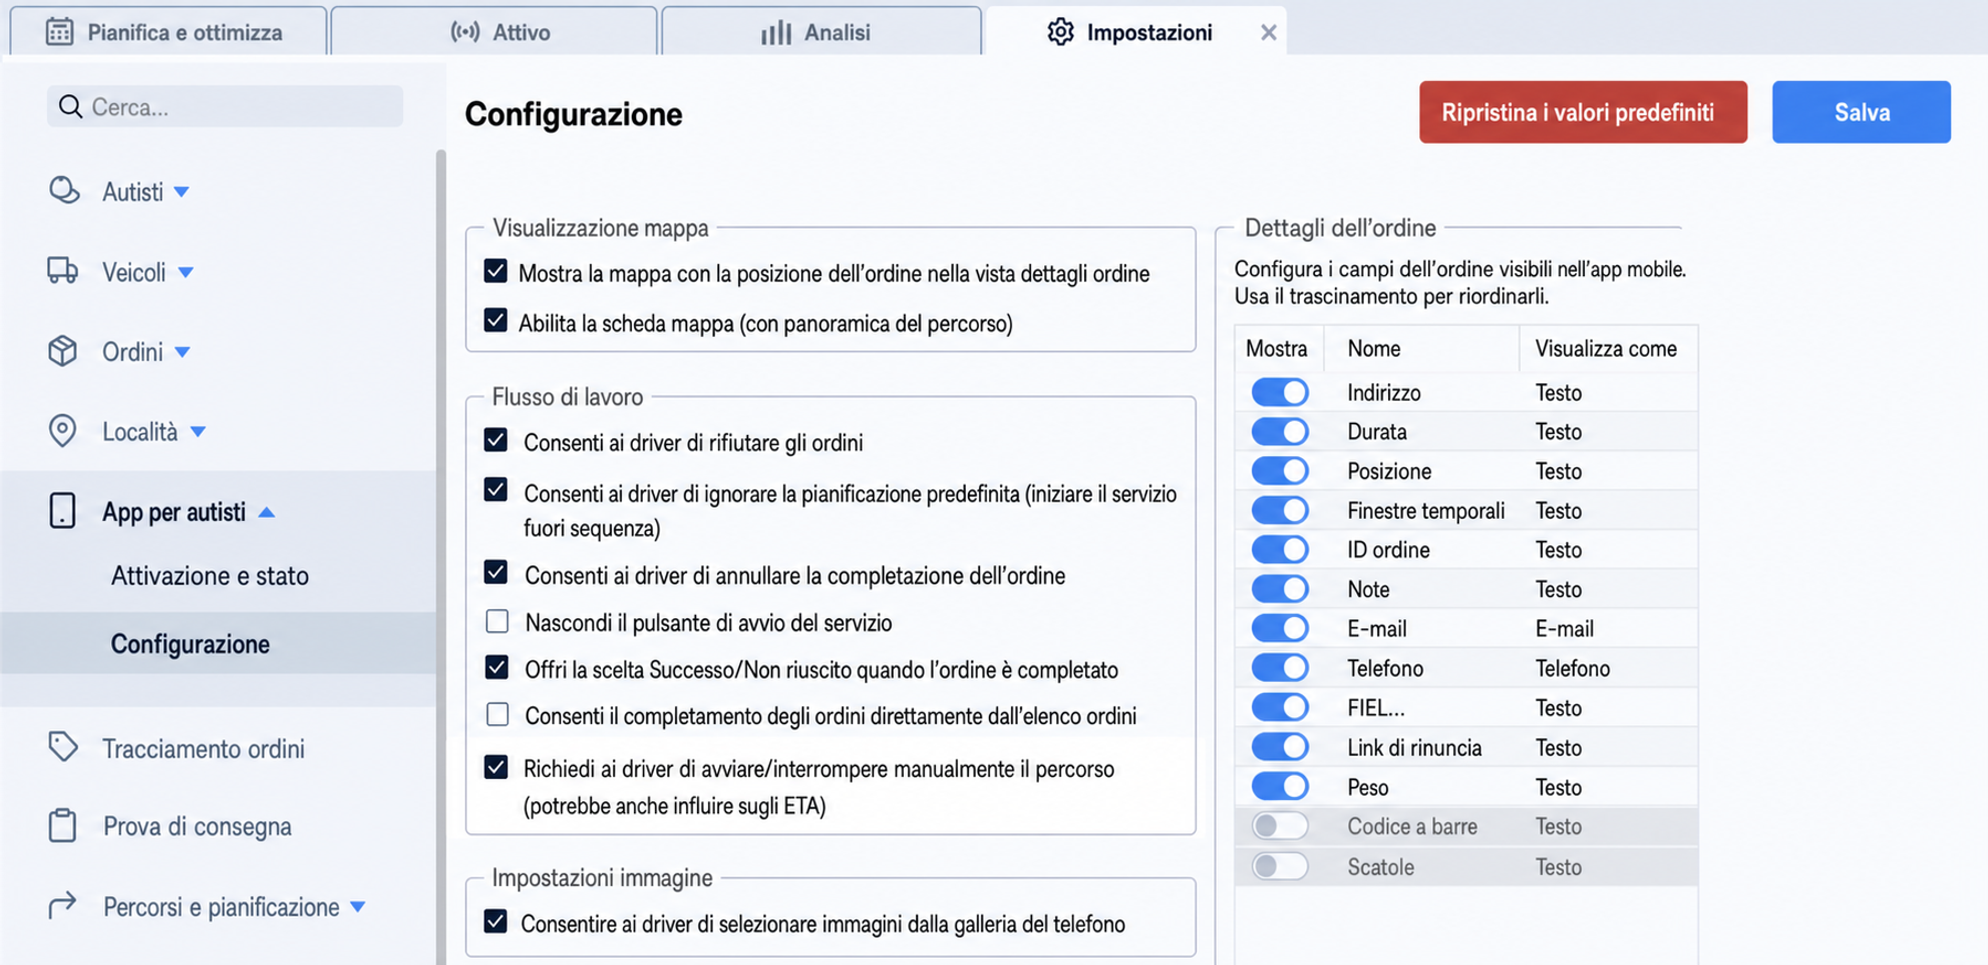
Task: Click the Tracciamento ordini tag icon
Action: 63,747
